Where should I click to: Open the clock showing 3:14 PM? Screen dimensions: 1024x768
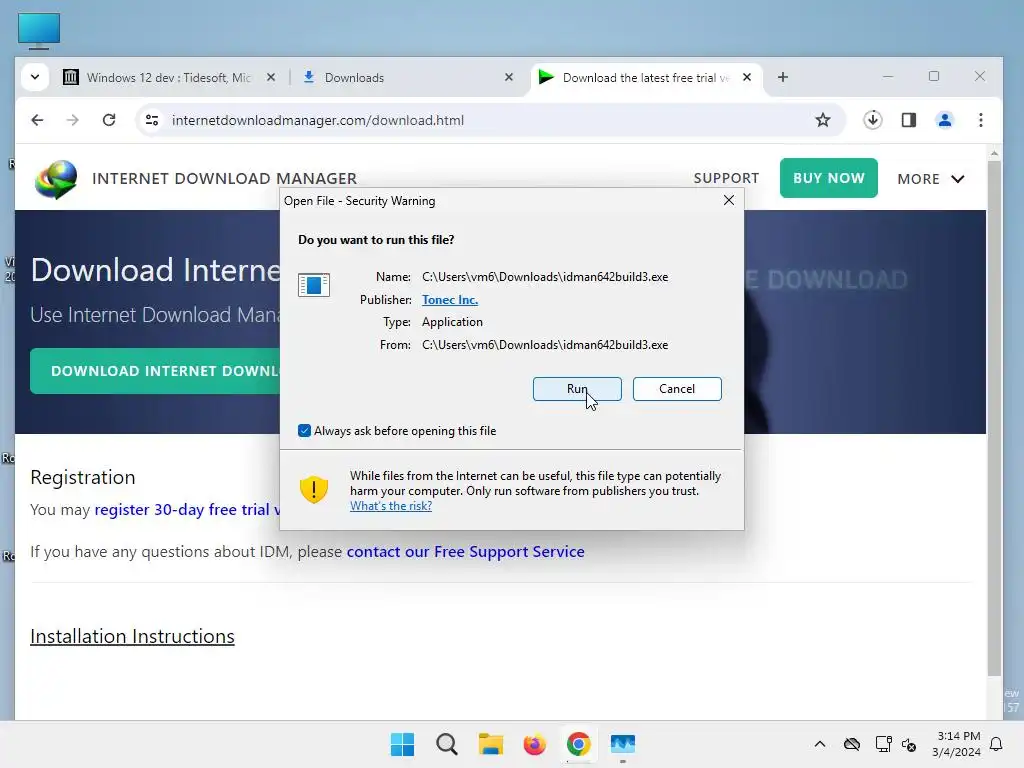point(956,744)
